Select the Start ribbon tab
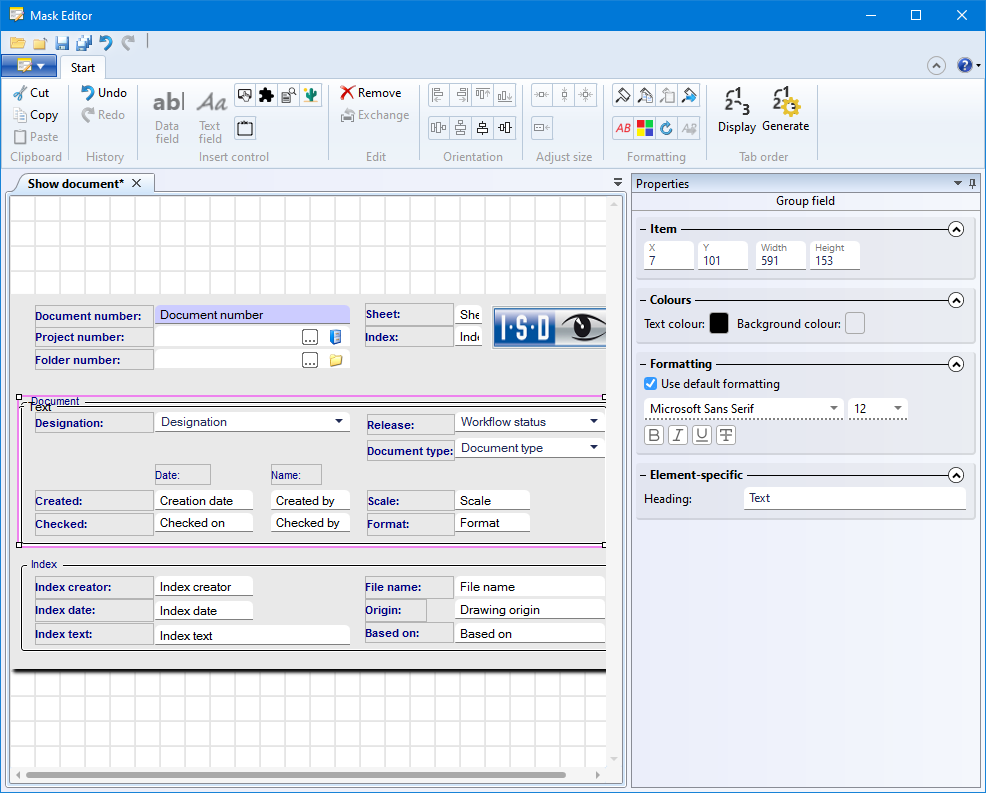986x793 pixels. (83, 68)
